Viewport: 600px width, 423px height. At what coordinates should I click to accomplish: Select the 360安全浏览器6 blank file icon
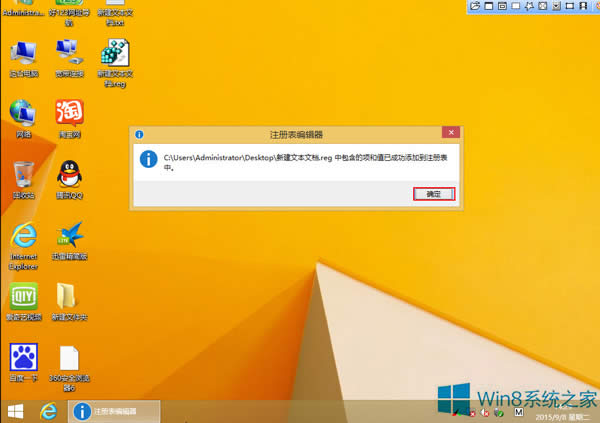pyautogui.click(x=69, y=368)
